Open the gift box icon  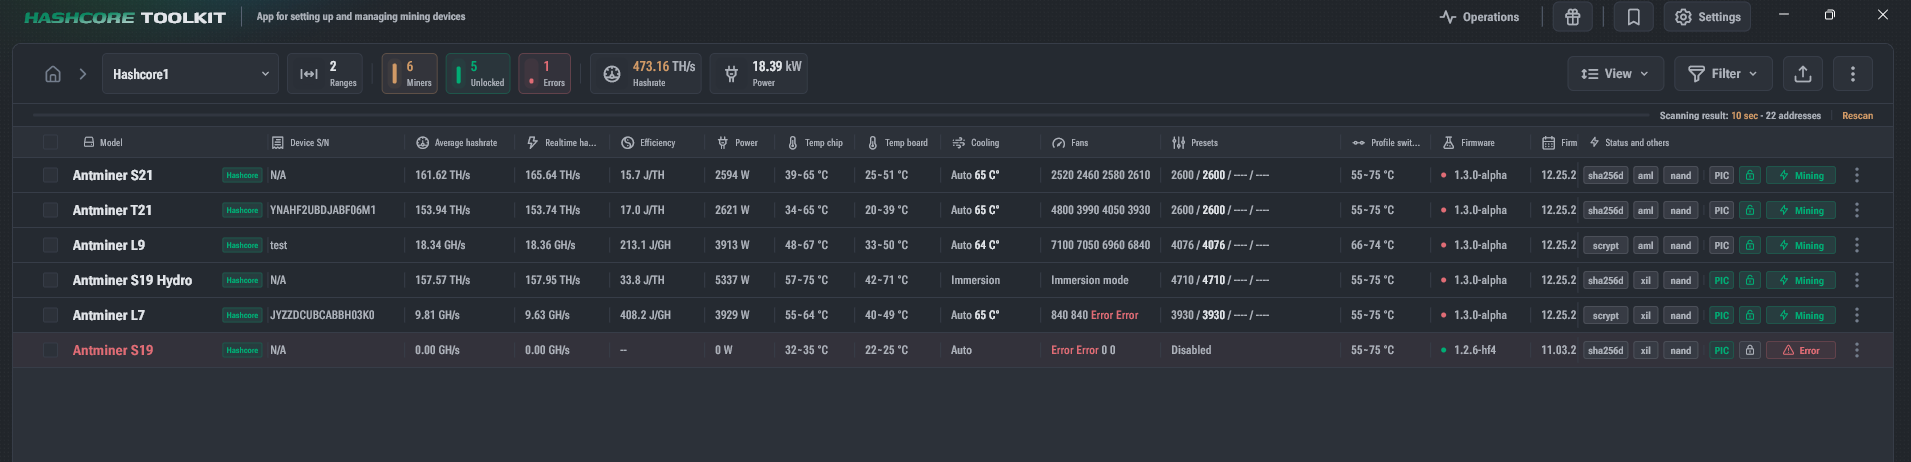pyautogui.click(x=1573, y=17)
